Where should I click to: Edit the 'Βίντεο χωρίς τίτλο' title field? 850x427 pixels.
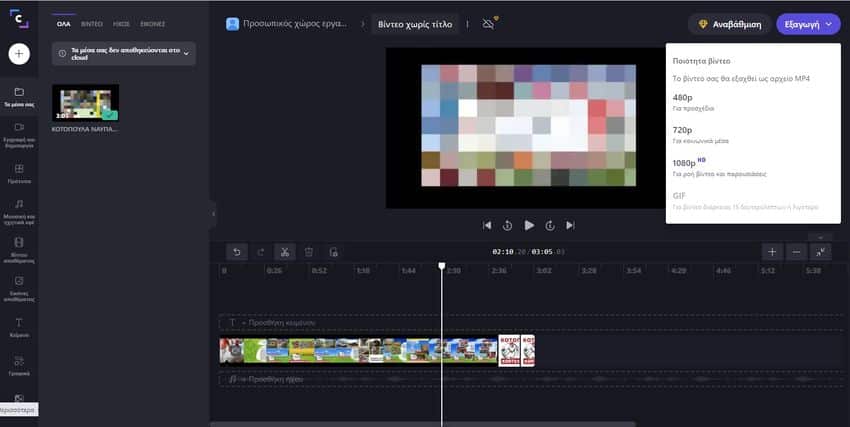[x=415, y=24]
